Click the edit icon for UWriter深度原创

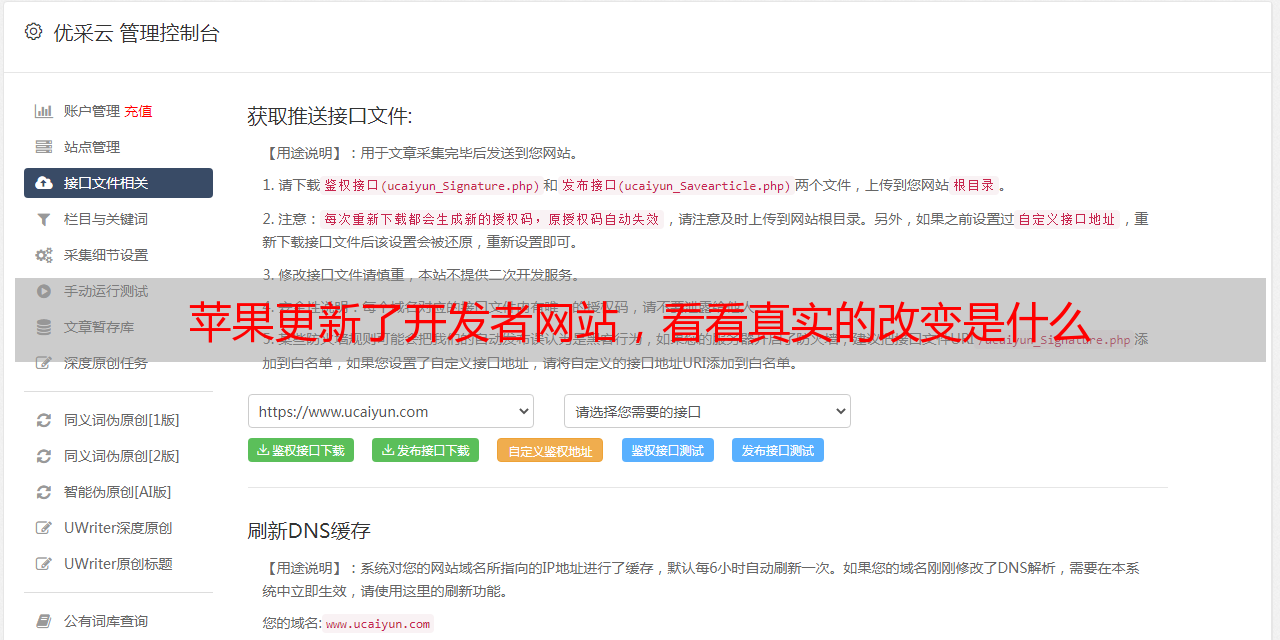(x=44, y=528)
